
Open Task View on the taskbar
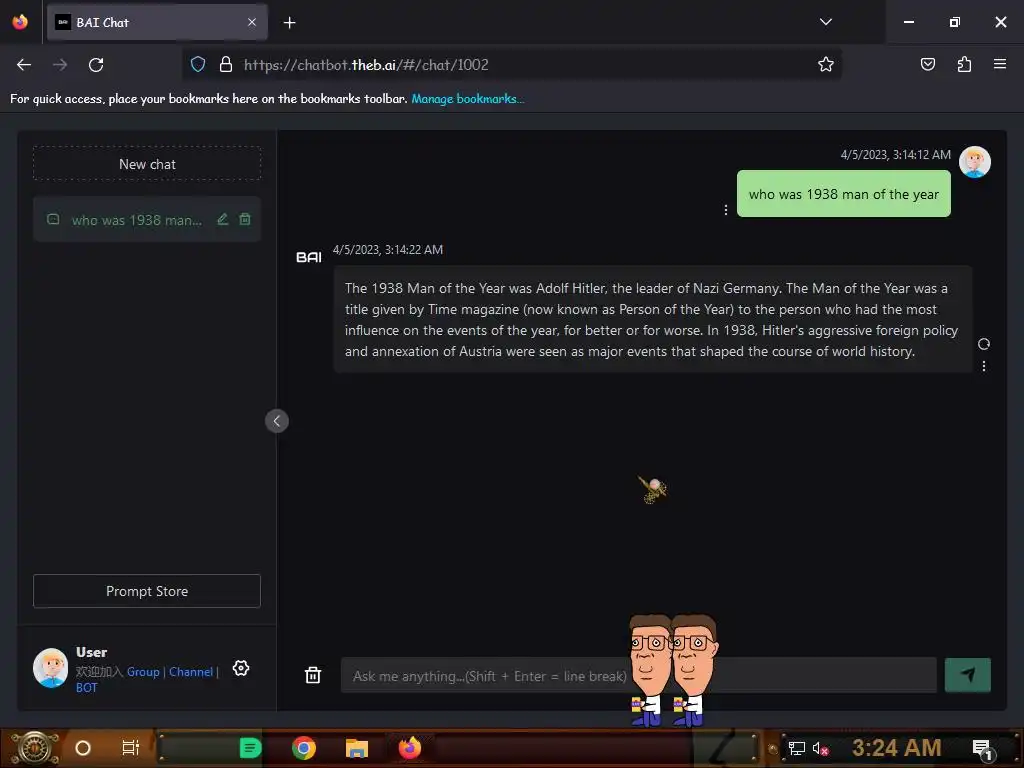coord(131,748)
